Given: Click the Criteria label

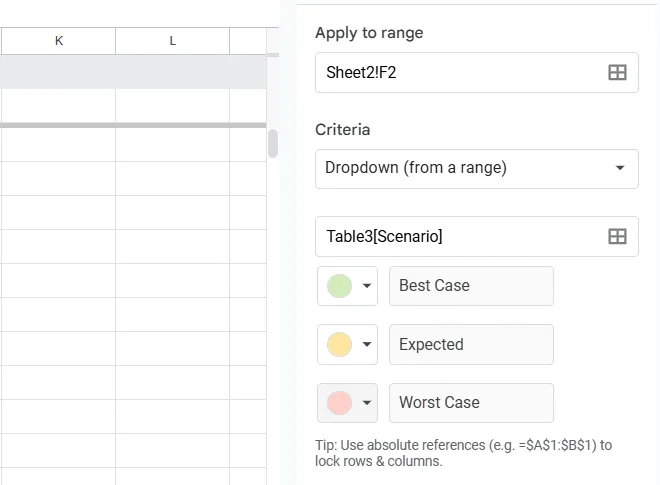Looking at the screenshot, I should (343, 130).
